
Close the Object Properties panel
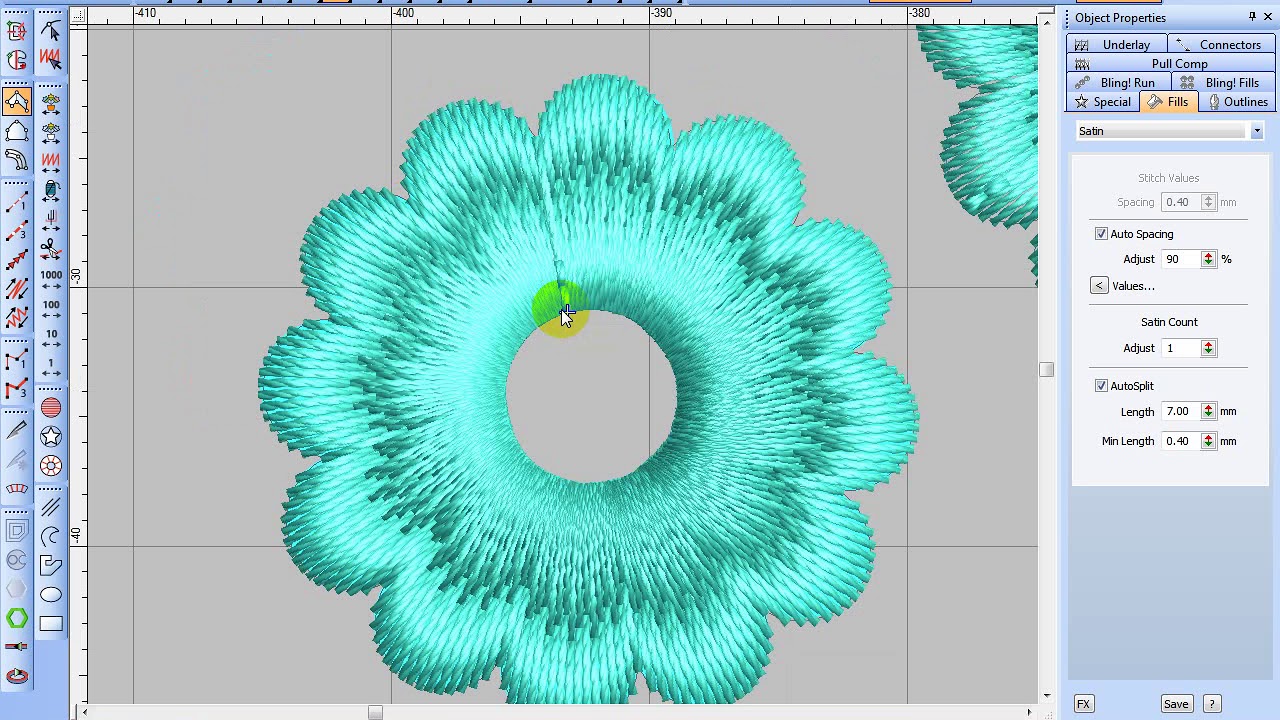(x=1268, y=17)
